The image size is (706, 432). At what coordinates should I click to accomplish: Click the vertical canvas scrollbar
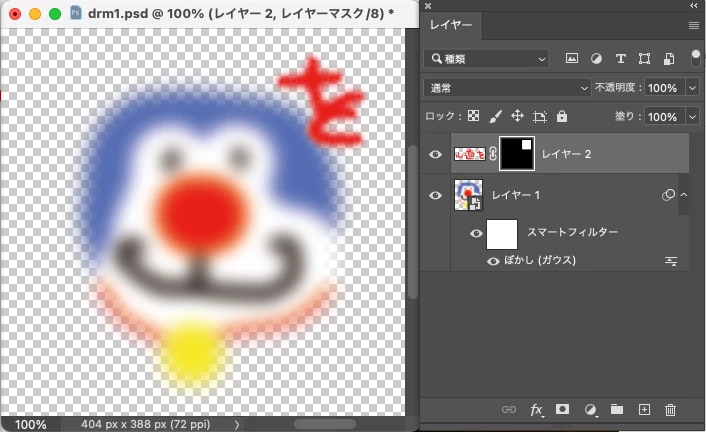(x=412, y=222)
